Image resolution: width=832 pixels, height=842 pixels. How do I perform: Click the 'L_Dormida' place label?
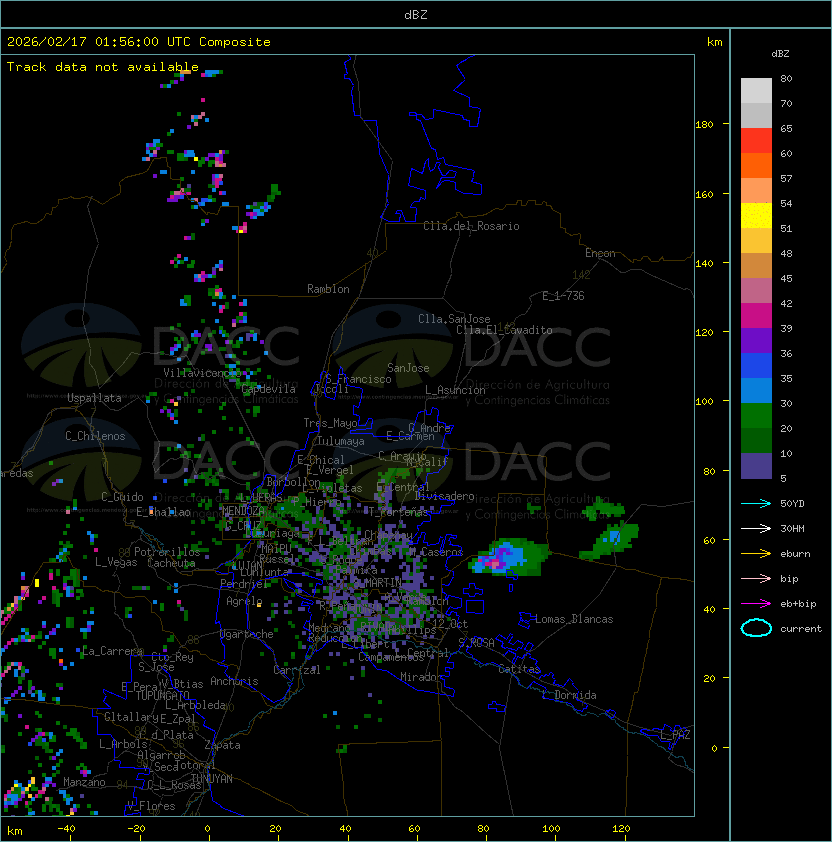click(569, 695)
